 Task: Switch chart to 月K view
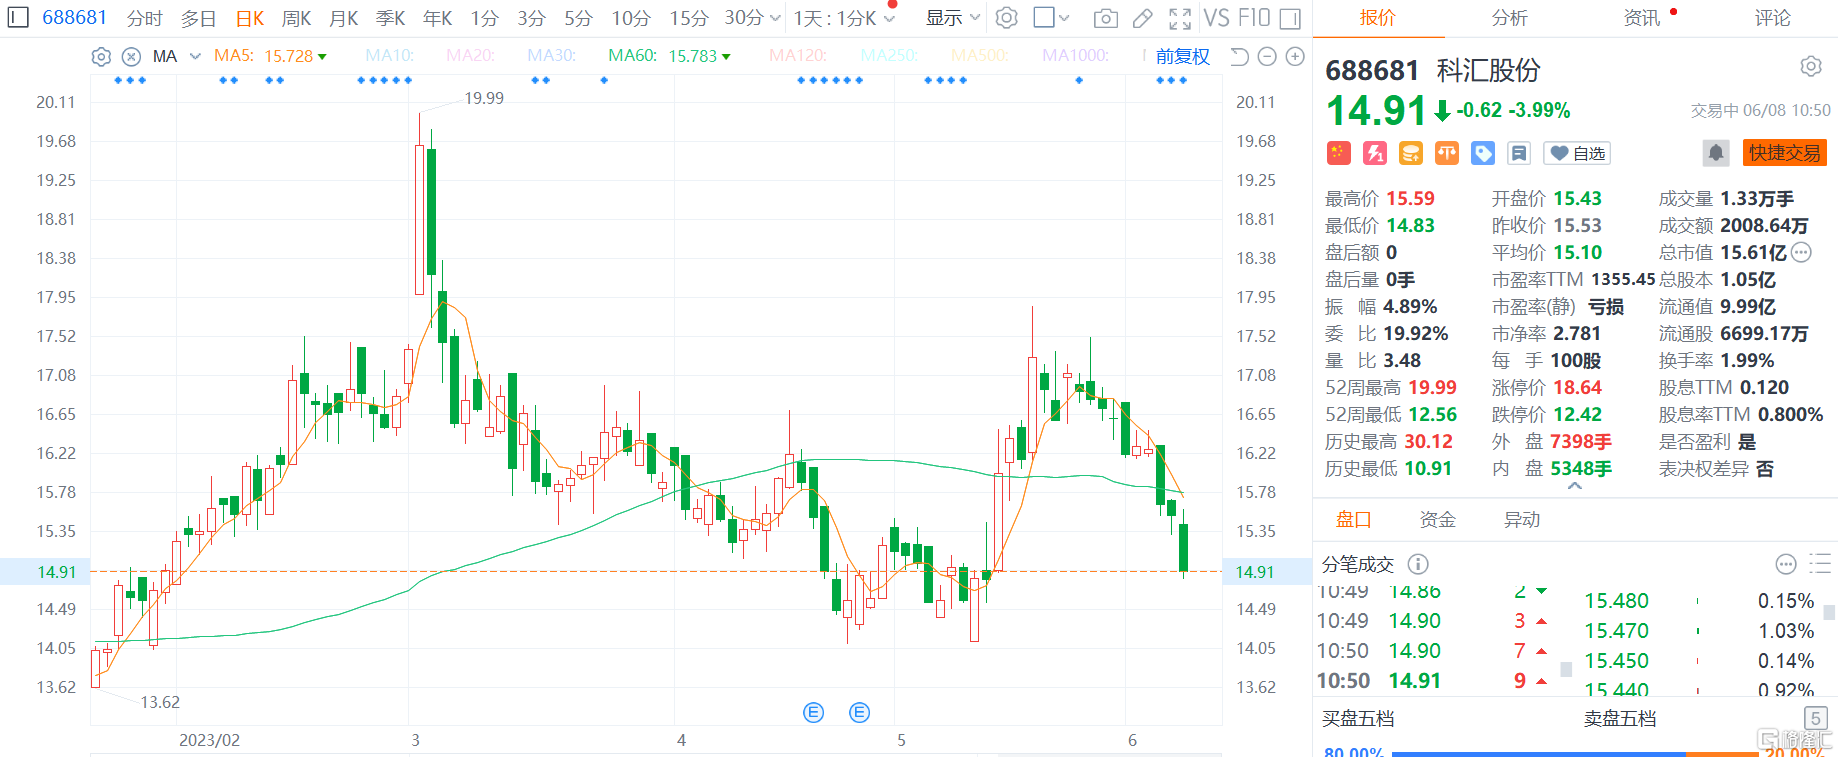click(x=343, y=18)
